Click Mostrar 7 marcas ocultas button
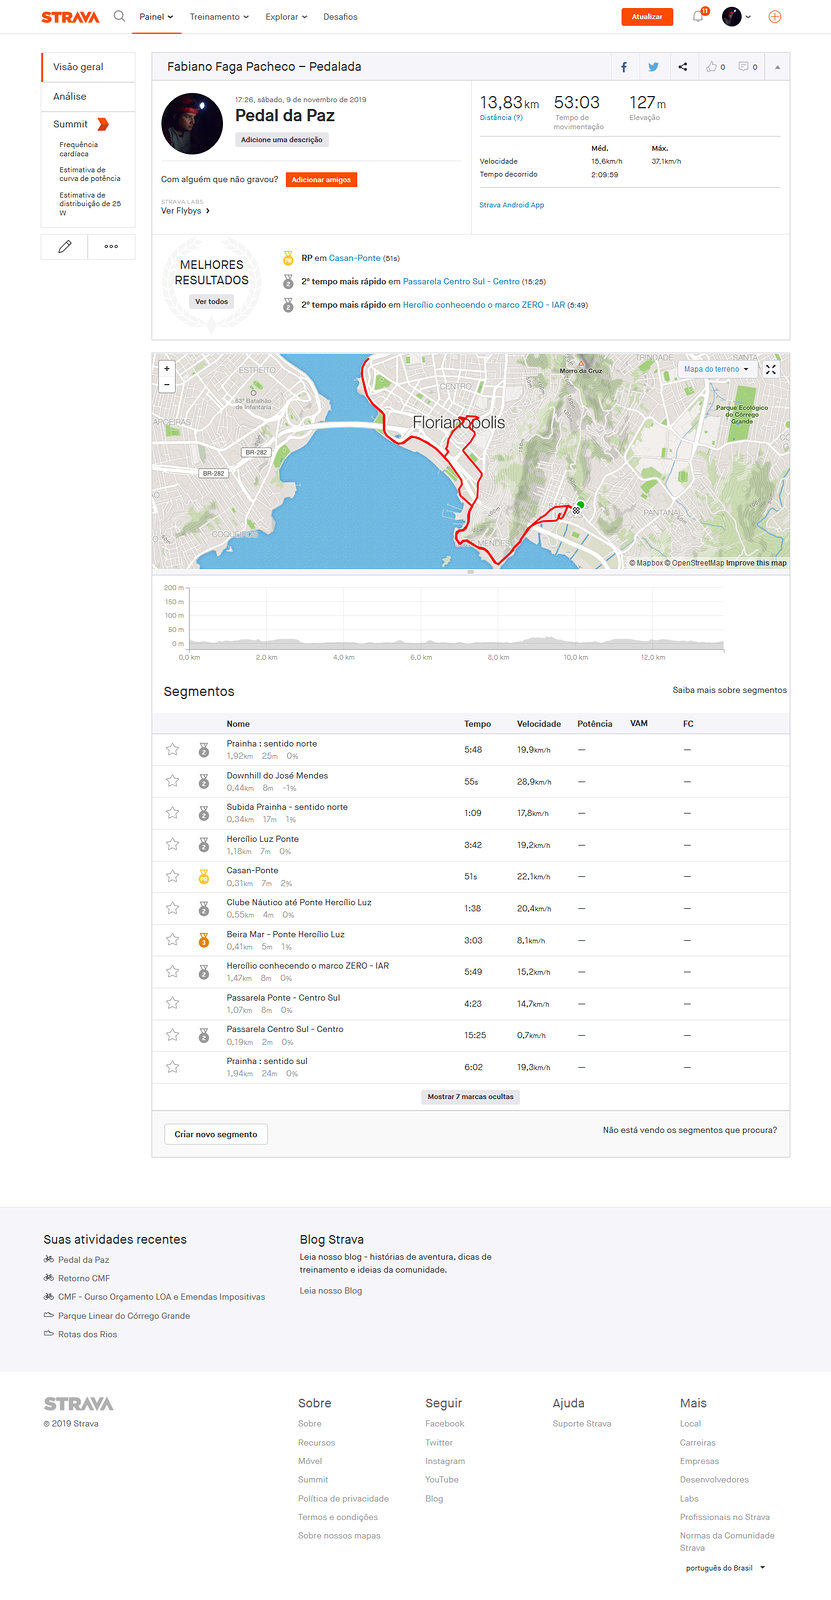The width and height of the screenshot is (831, 1600). point(471,1097)
